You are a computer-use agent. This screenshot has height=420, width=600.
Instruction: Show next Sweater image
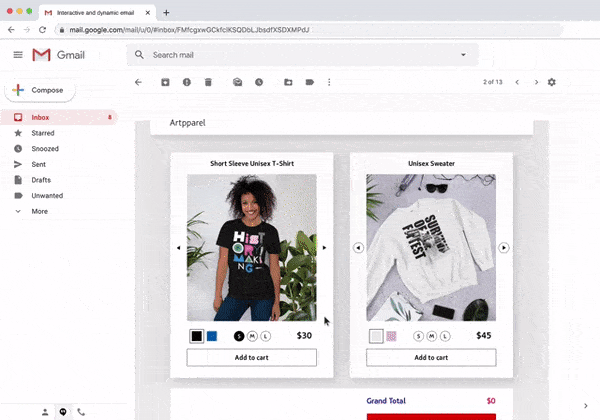(x=504, y=248)
